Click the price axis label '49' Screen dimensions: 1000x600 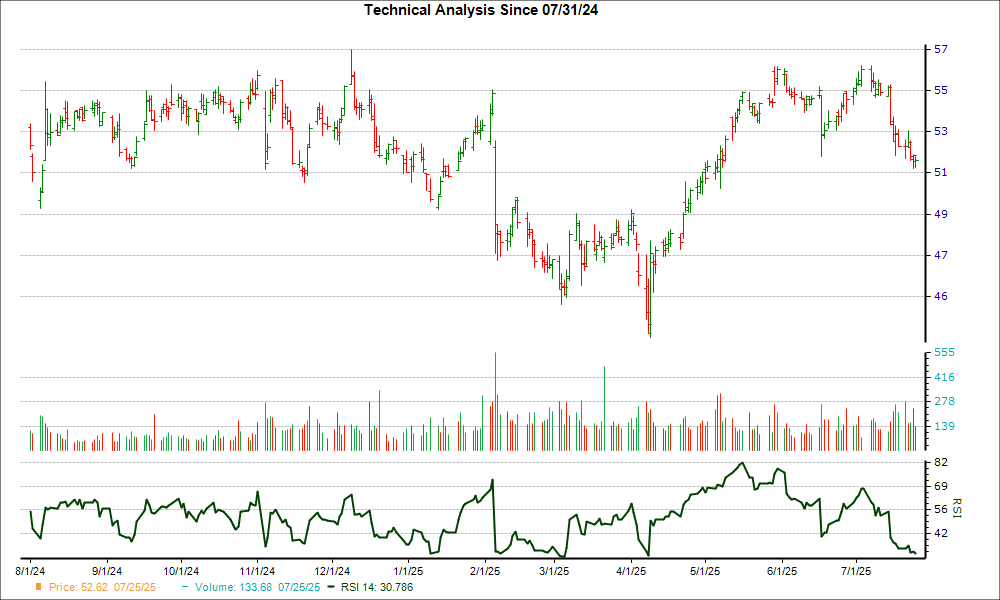[x=941, y=214]
